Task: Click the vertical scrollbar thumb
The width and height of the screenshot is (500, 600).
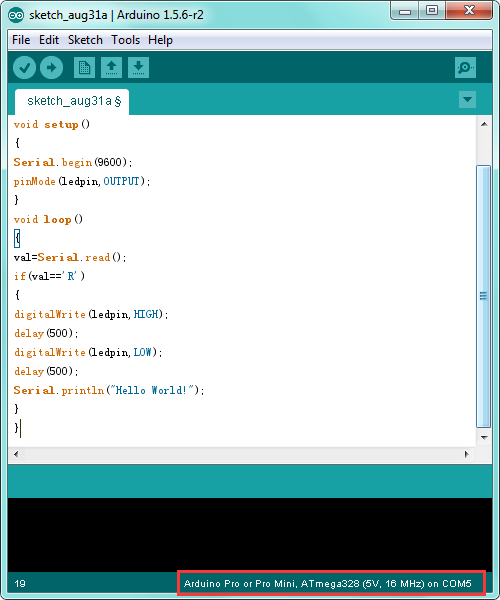Action: click(x=484, y=296)
